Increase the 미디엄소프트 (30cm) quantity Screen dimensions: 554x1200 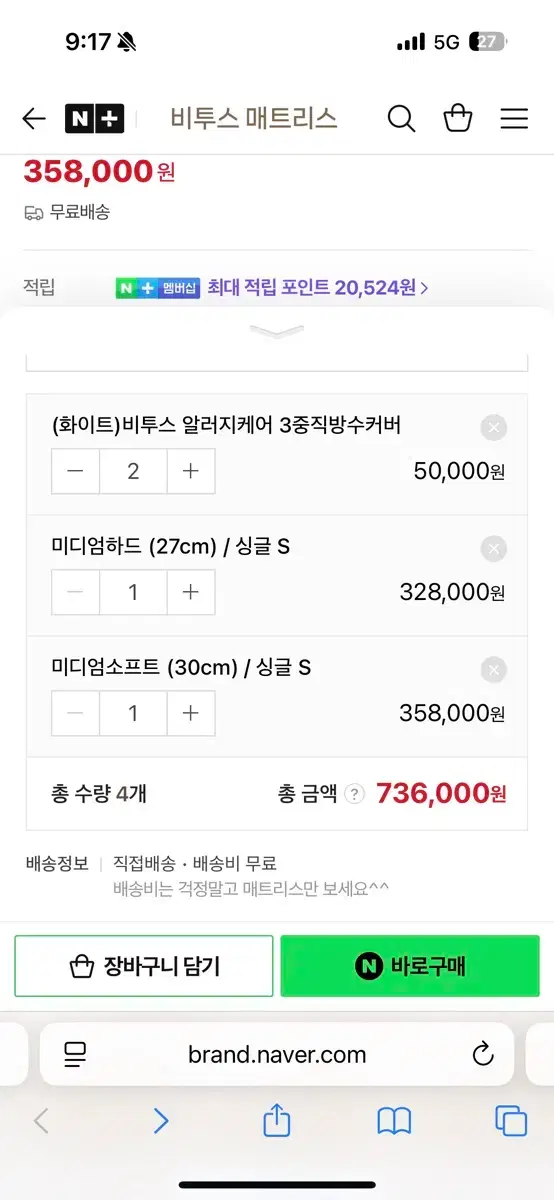click(191, 713)
